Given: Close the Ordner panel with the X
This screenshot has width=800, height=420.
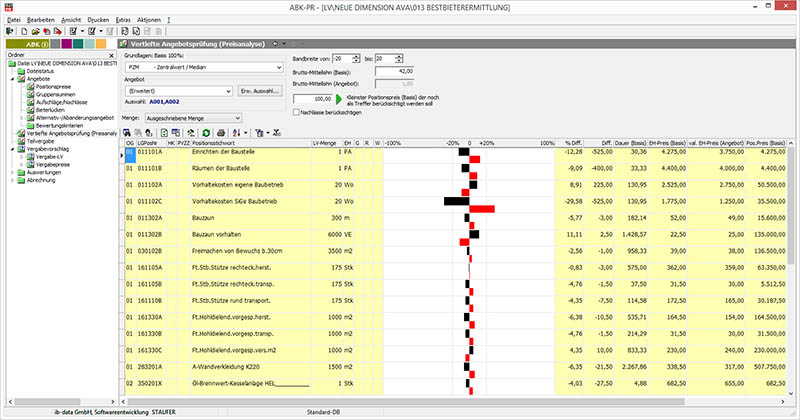Looking at the screenshot, I should coord(111,55).
